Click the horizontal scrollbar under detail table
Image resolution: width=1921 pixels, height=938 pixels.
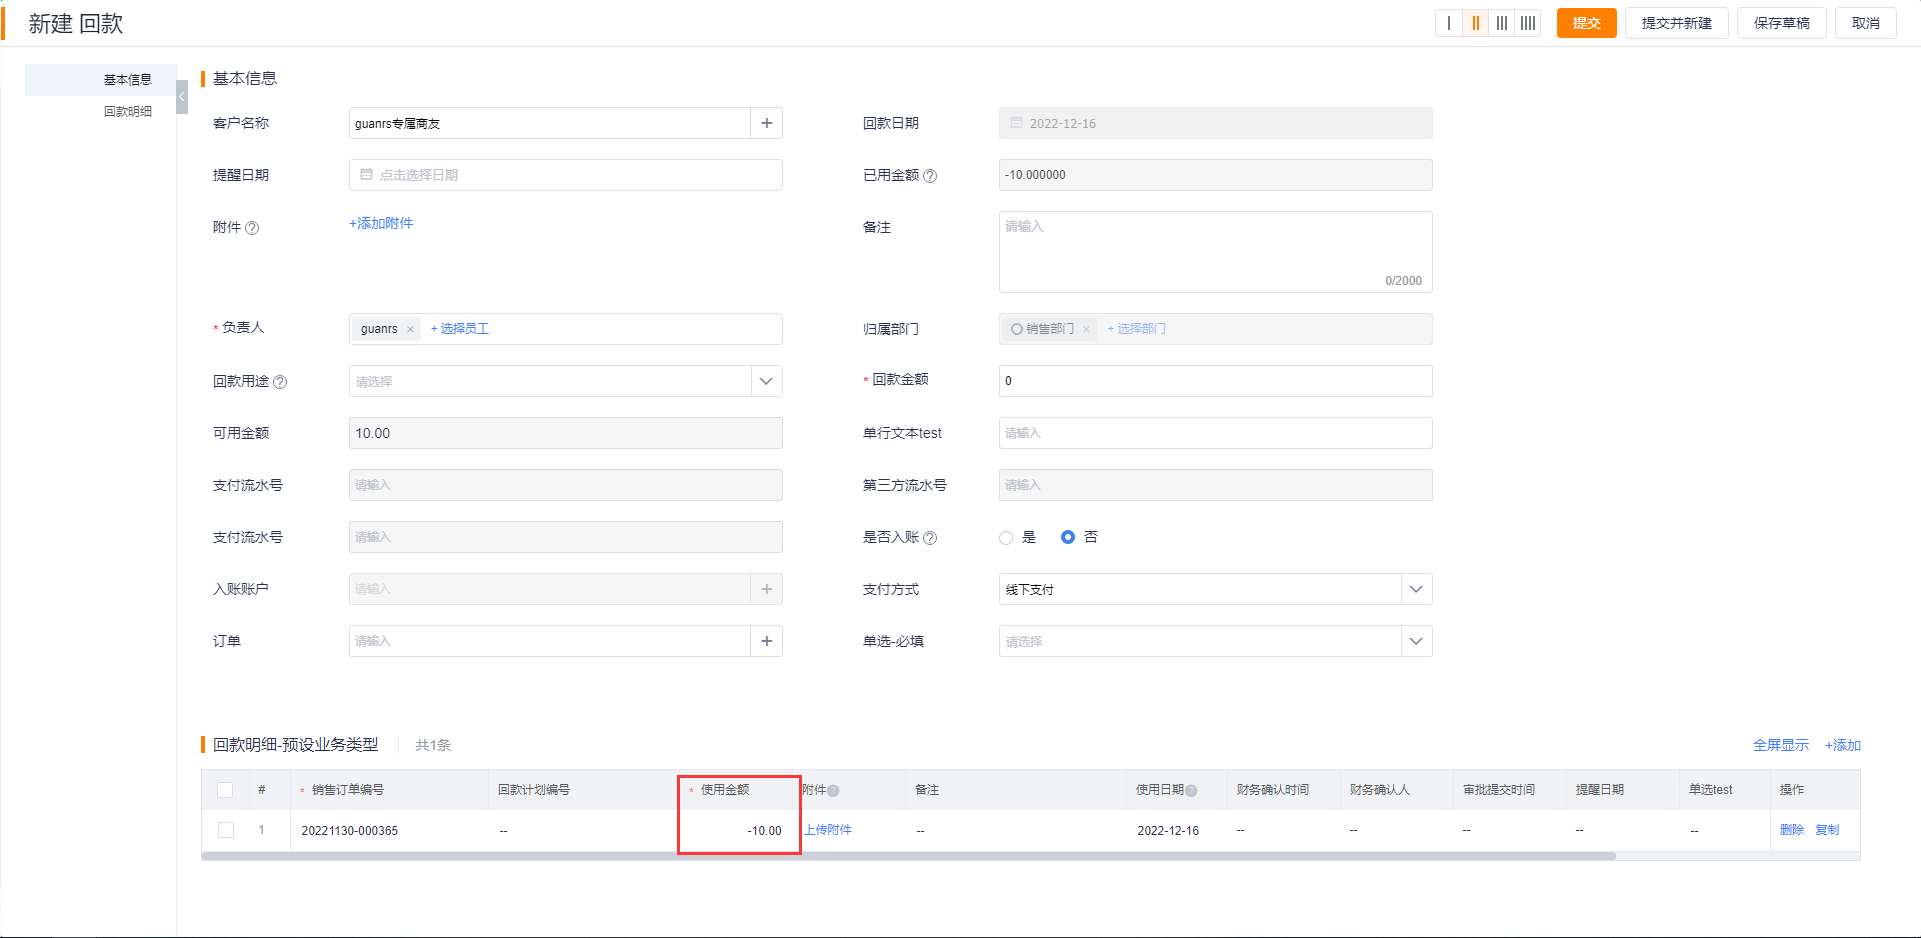908,856
